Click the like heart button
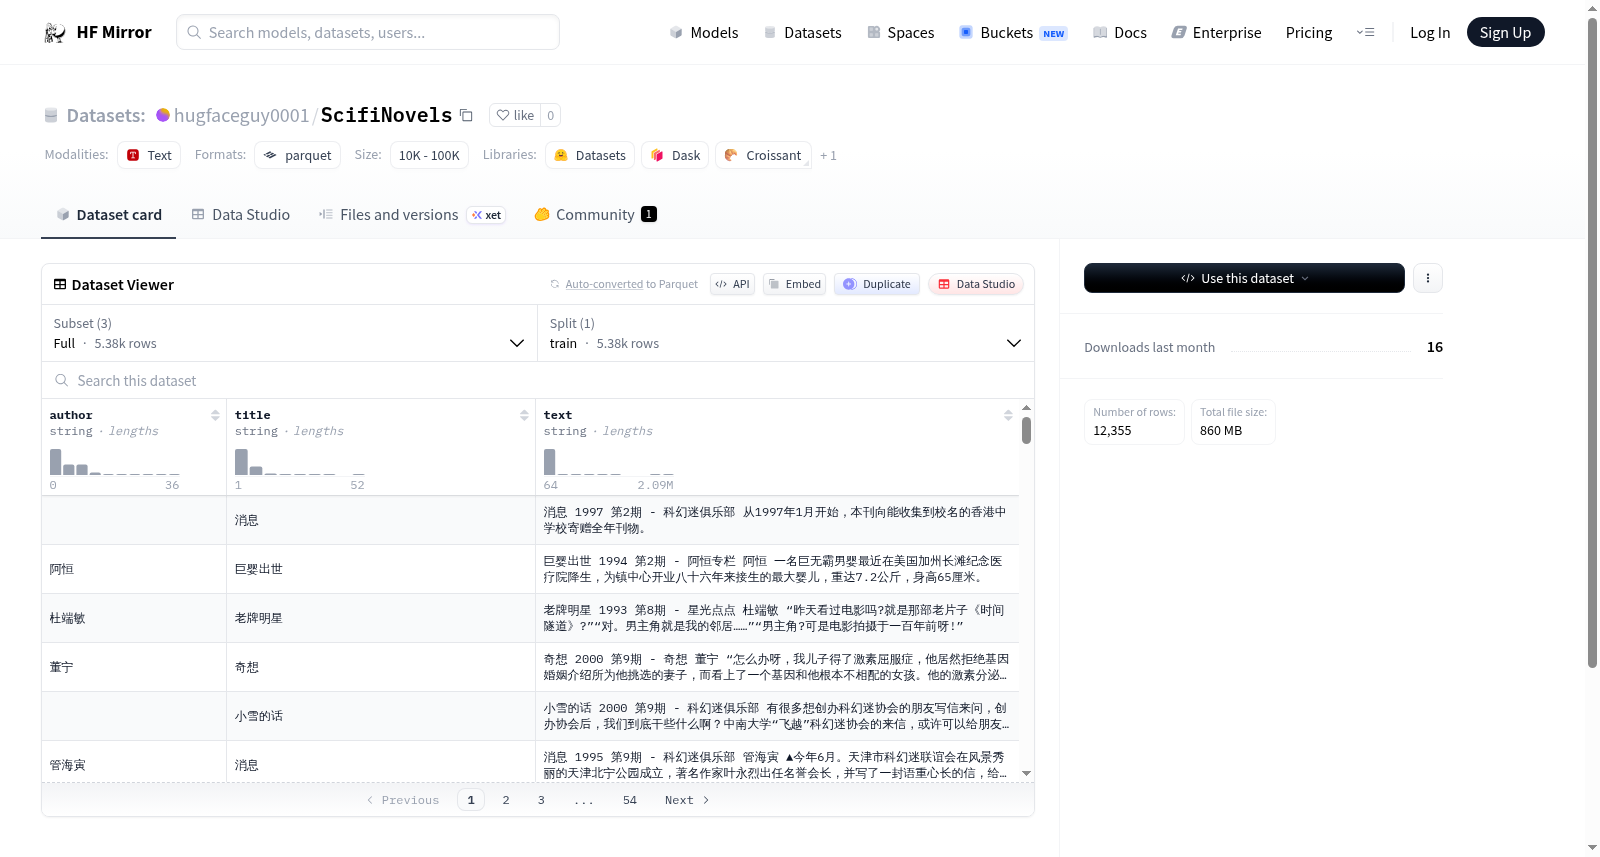 pyautogui.click(x=515, y=115)
